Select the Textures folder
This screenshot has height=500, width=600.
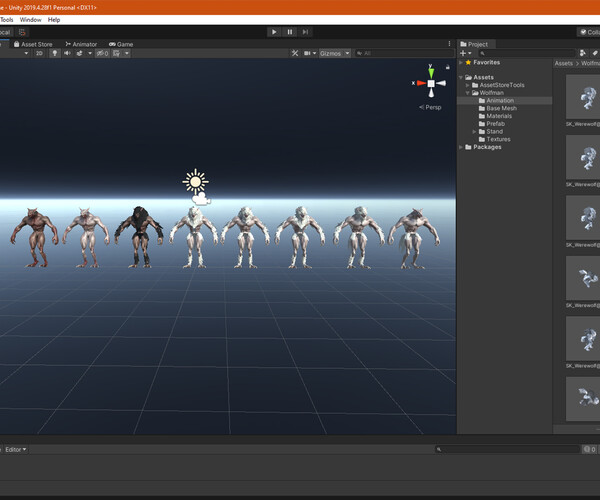[504, 139]
